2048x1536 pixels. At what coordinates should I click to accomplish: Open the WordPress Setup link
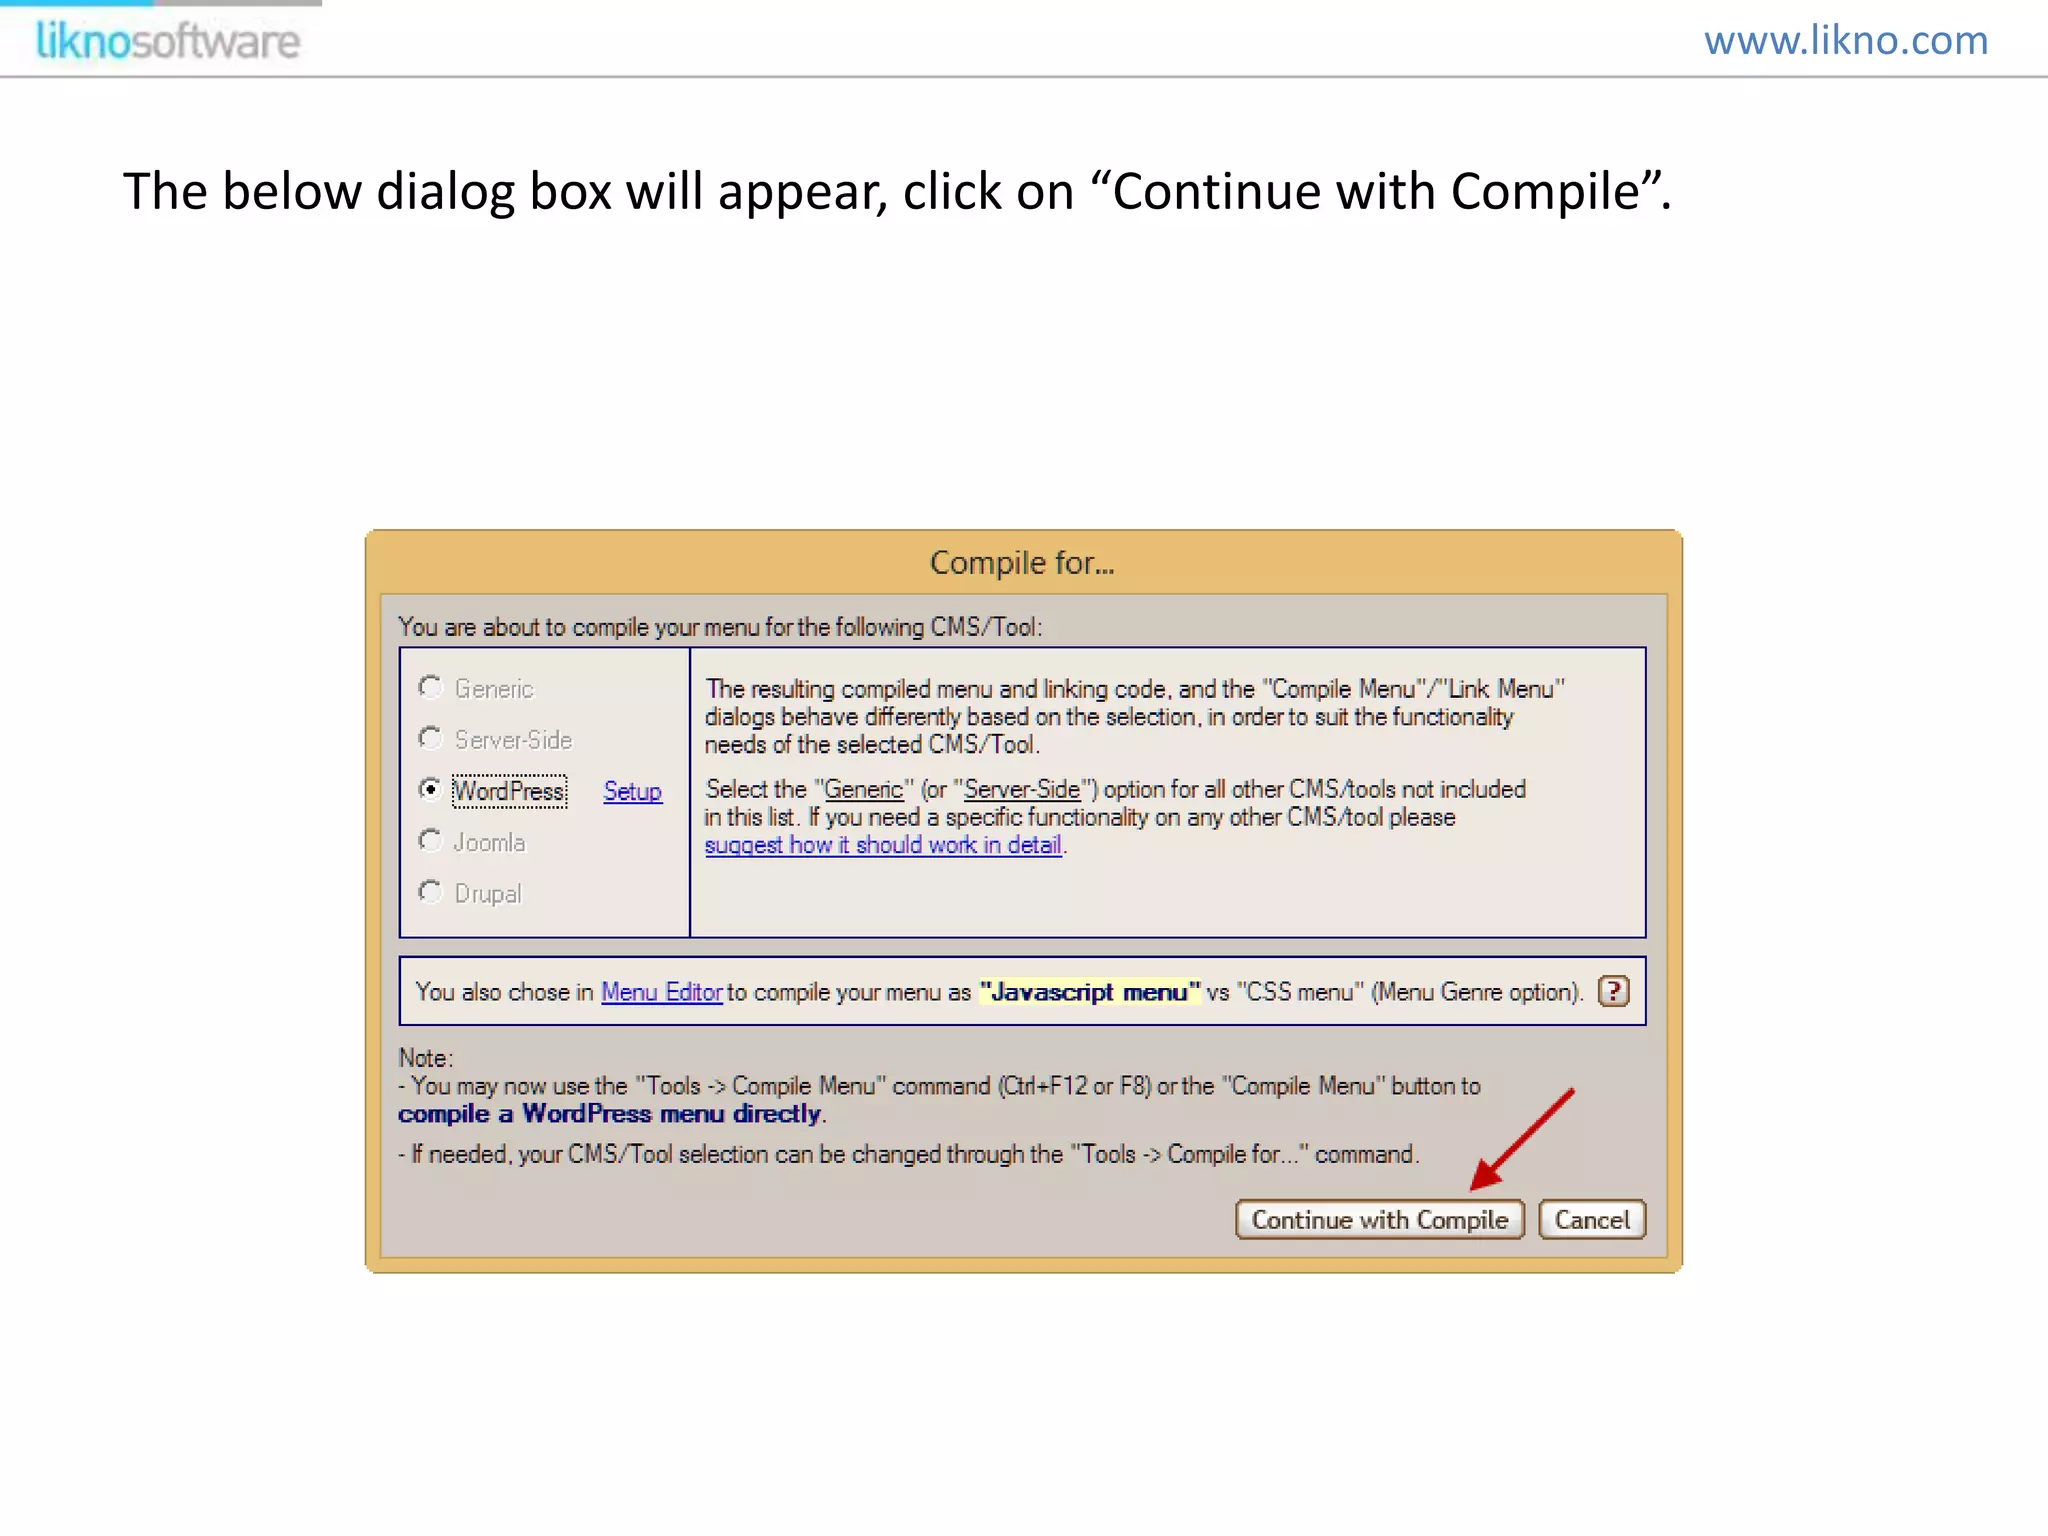[x=632, y=791]
